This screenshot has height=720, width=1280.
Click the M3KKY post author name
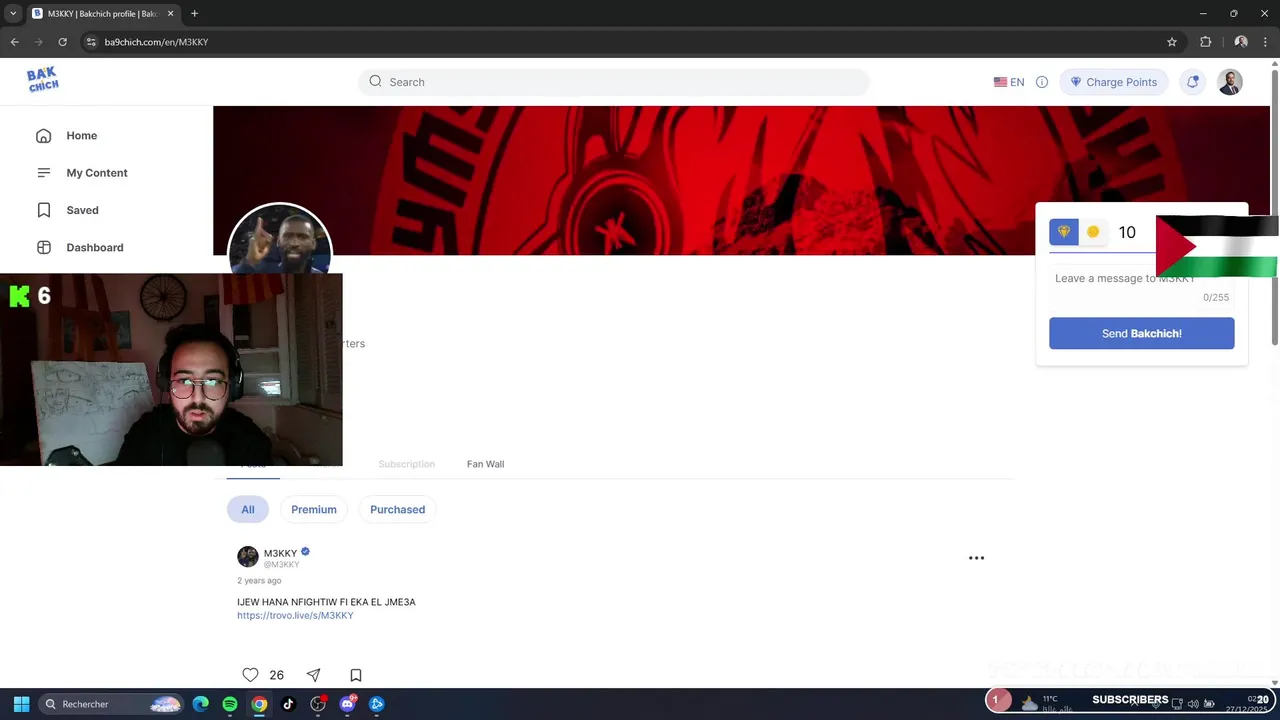coord(280,553)
